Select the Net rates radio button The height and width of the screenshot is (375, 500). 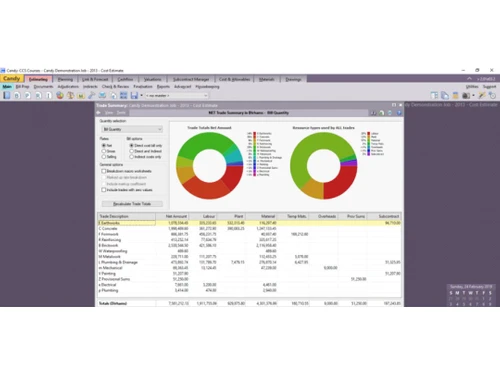point(104,145)
